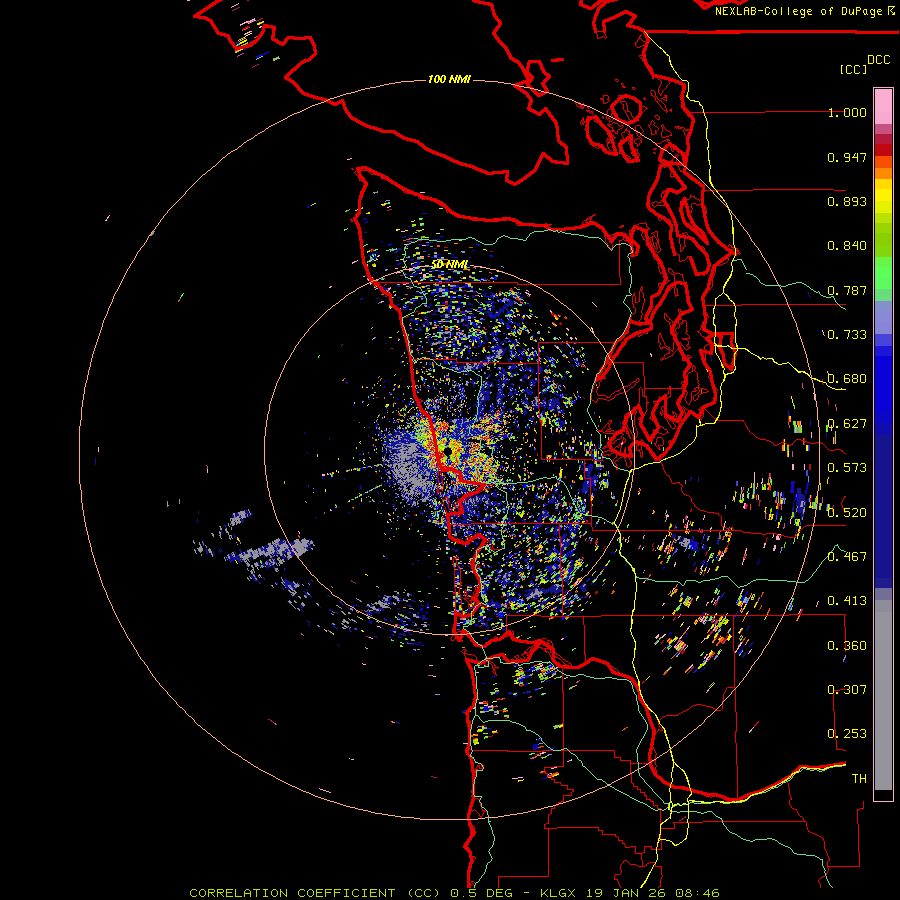Pick the pink segment of the color bar
This screenshot has width=900, height=900.
[883, 106]
